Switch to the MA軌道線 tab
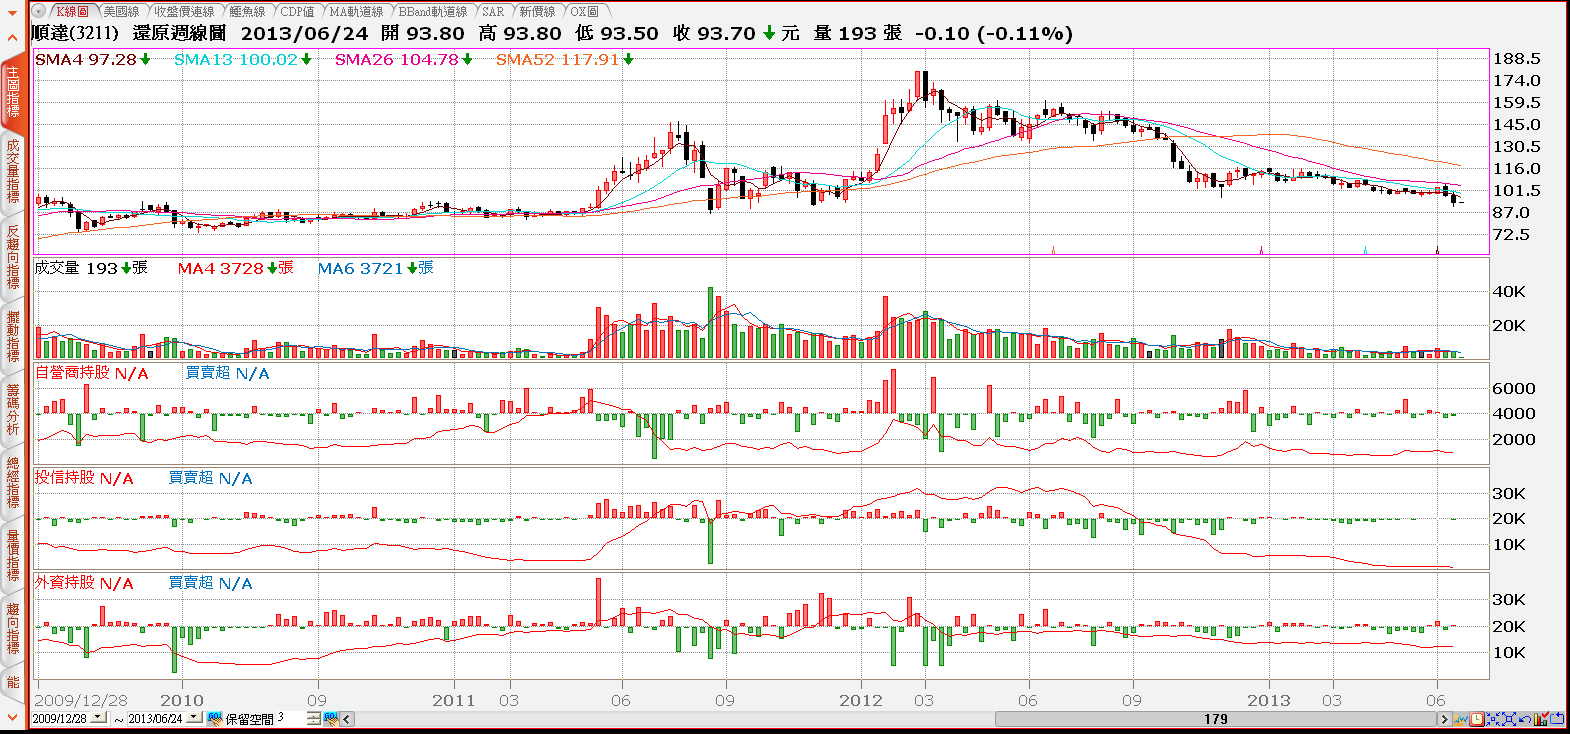 click(x=356, y=11)
